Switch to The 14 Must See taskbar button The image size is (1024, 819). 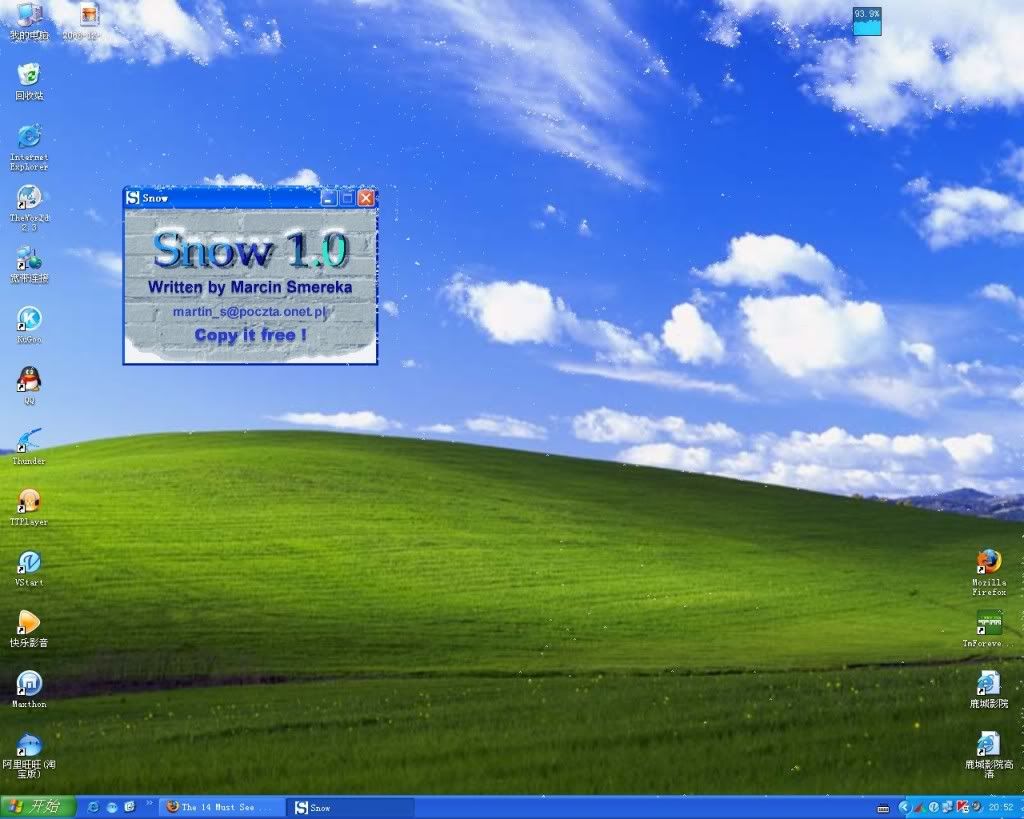[x=222, y=807]
